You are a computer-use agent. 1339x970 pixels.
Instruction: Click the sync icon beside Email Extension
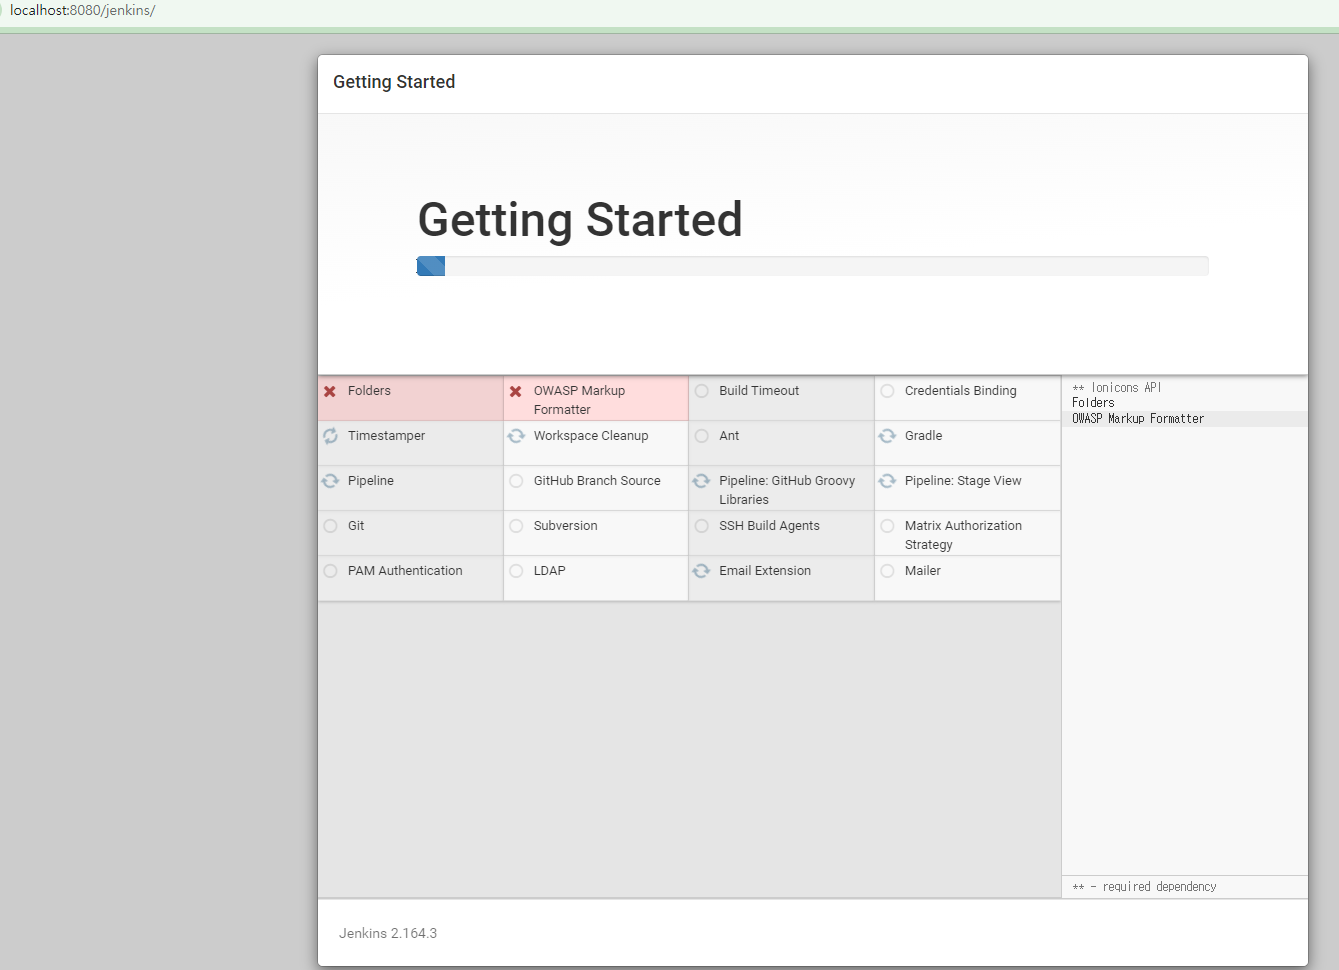click(x=702, y=571)
